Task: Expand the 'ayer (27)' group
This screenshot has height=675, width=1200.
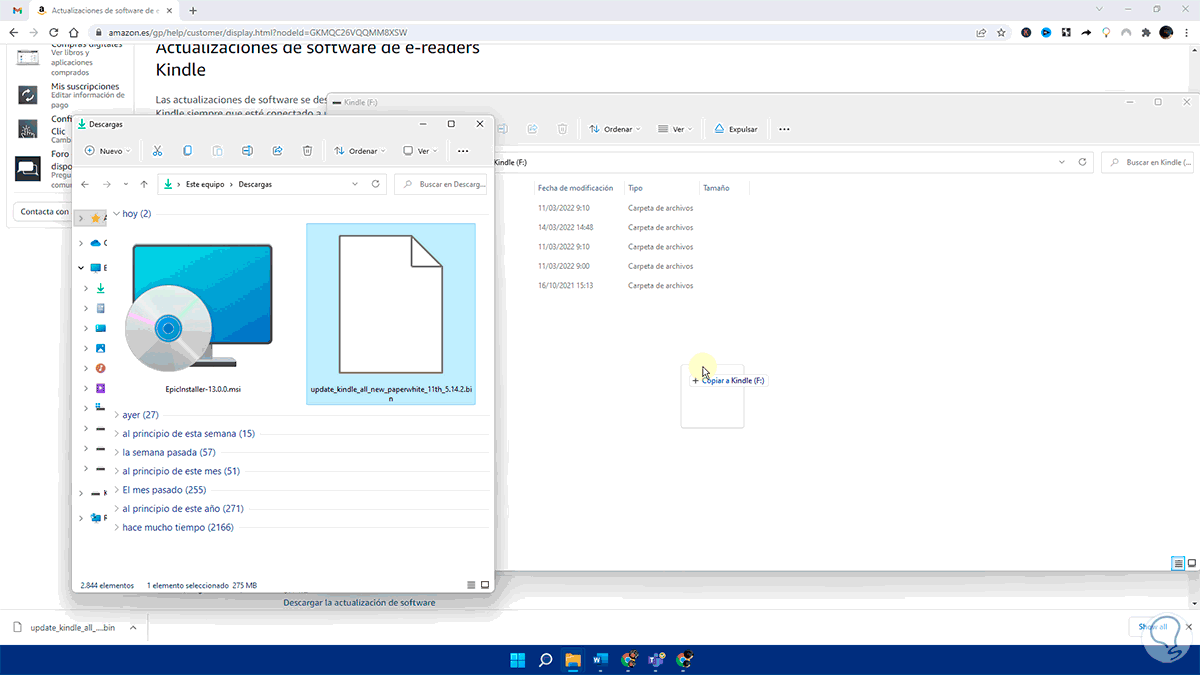Action: tap(137, 414)
